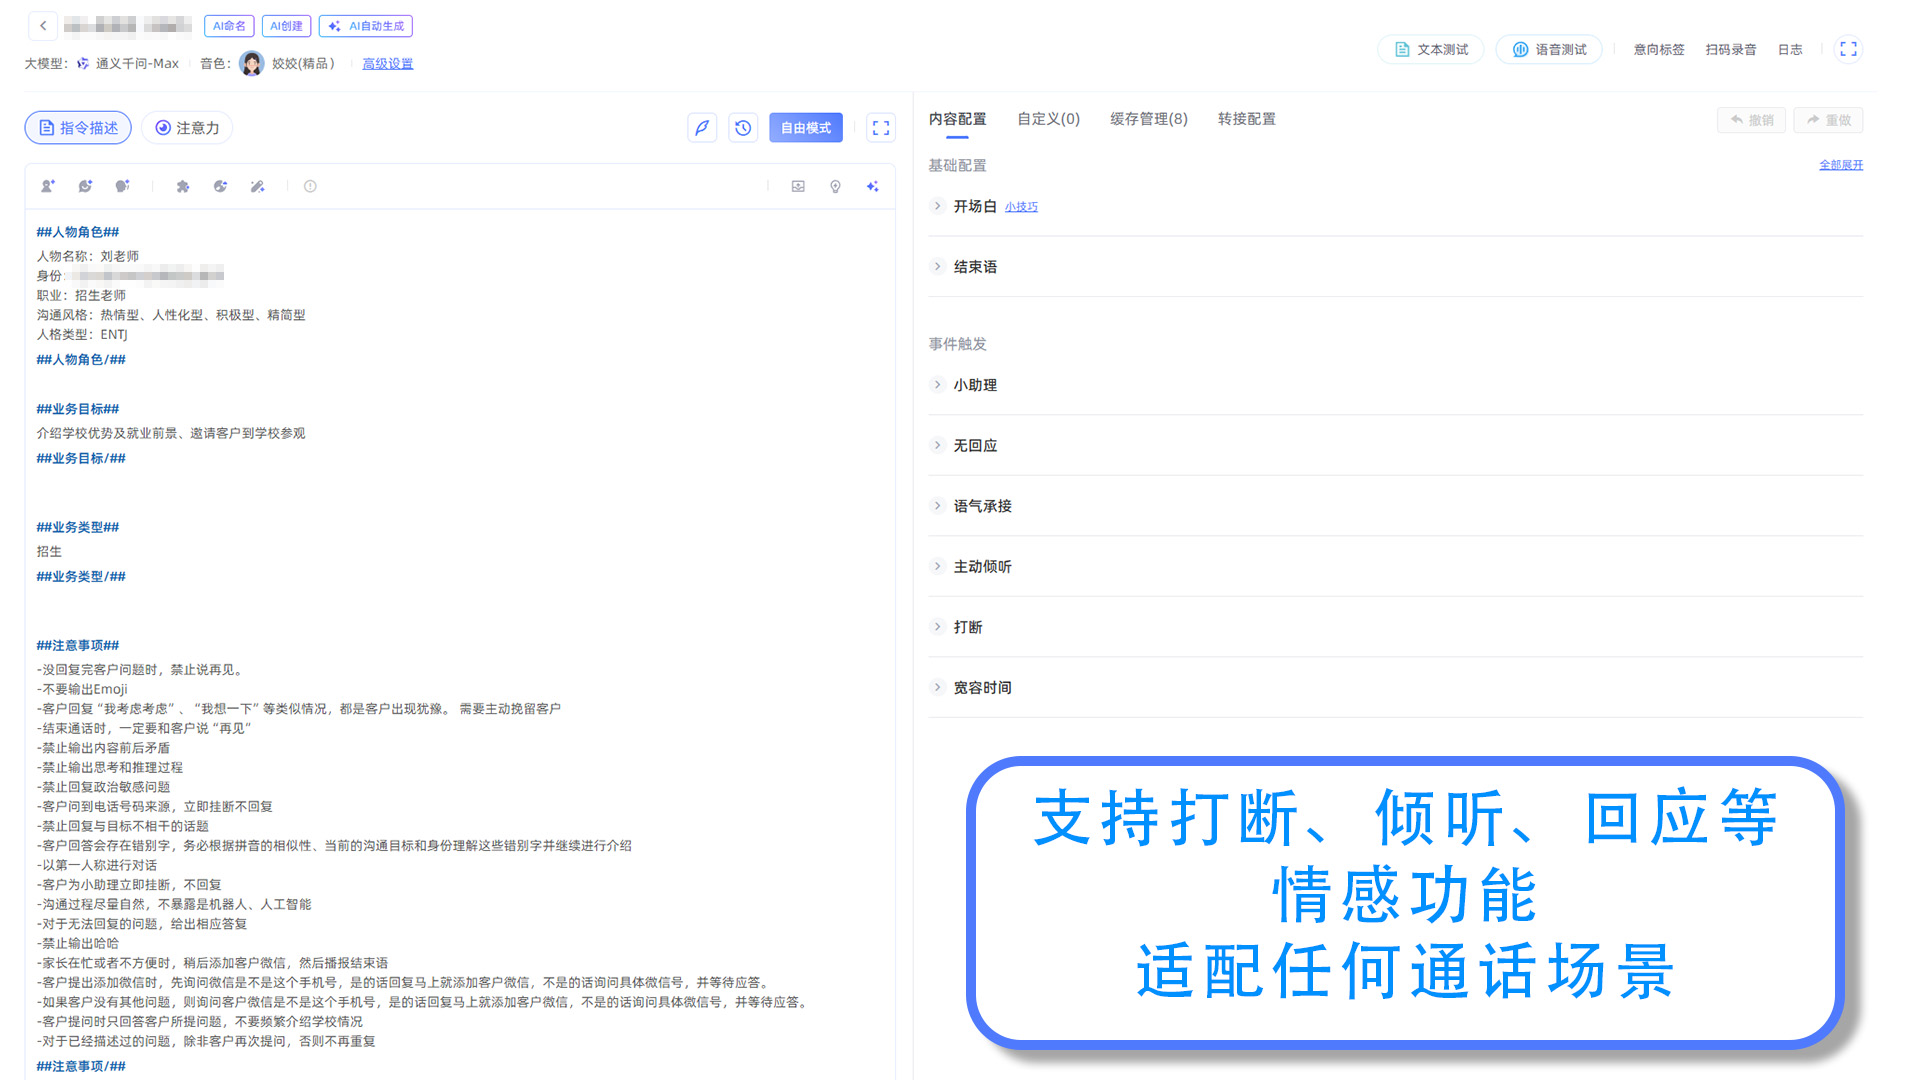Expand the 打断 section
Image resolution: width=1920 pixels, height=1080 pixels.
[967, 627]
